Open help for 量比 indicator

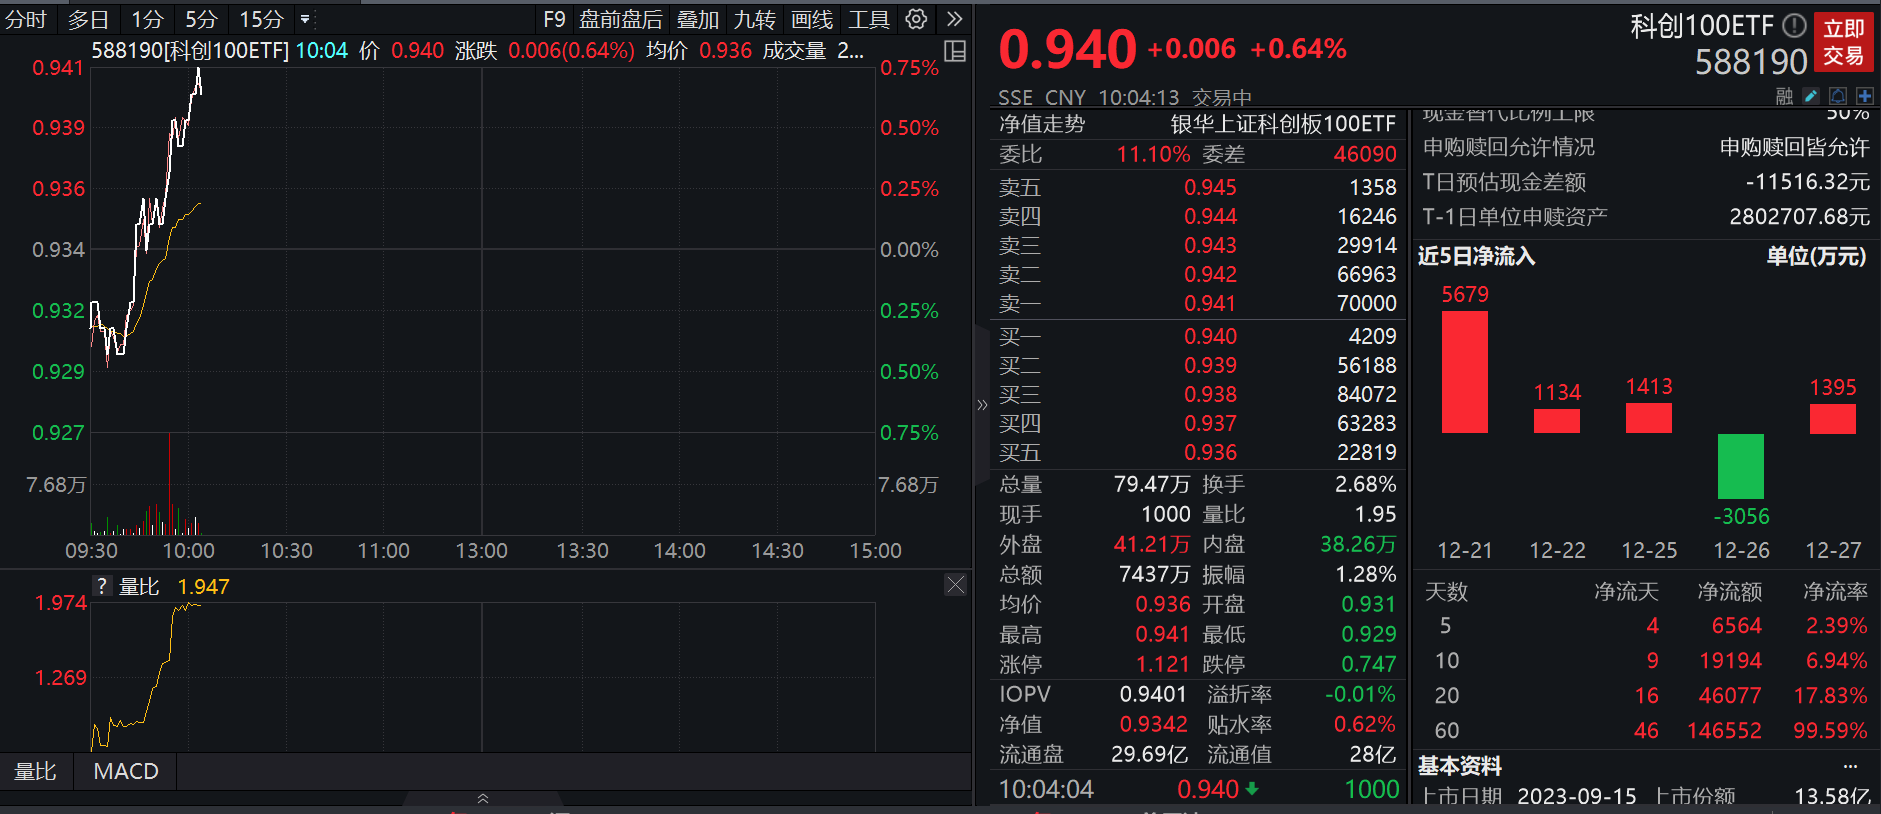click(x=102, y=586)
